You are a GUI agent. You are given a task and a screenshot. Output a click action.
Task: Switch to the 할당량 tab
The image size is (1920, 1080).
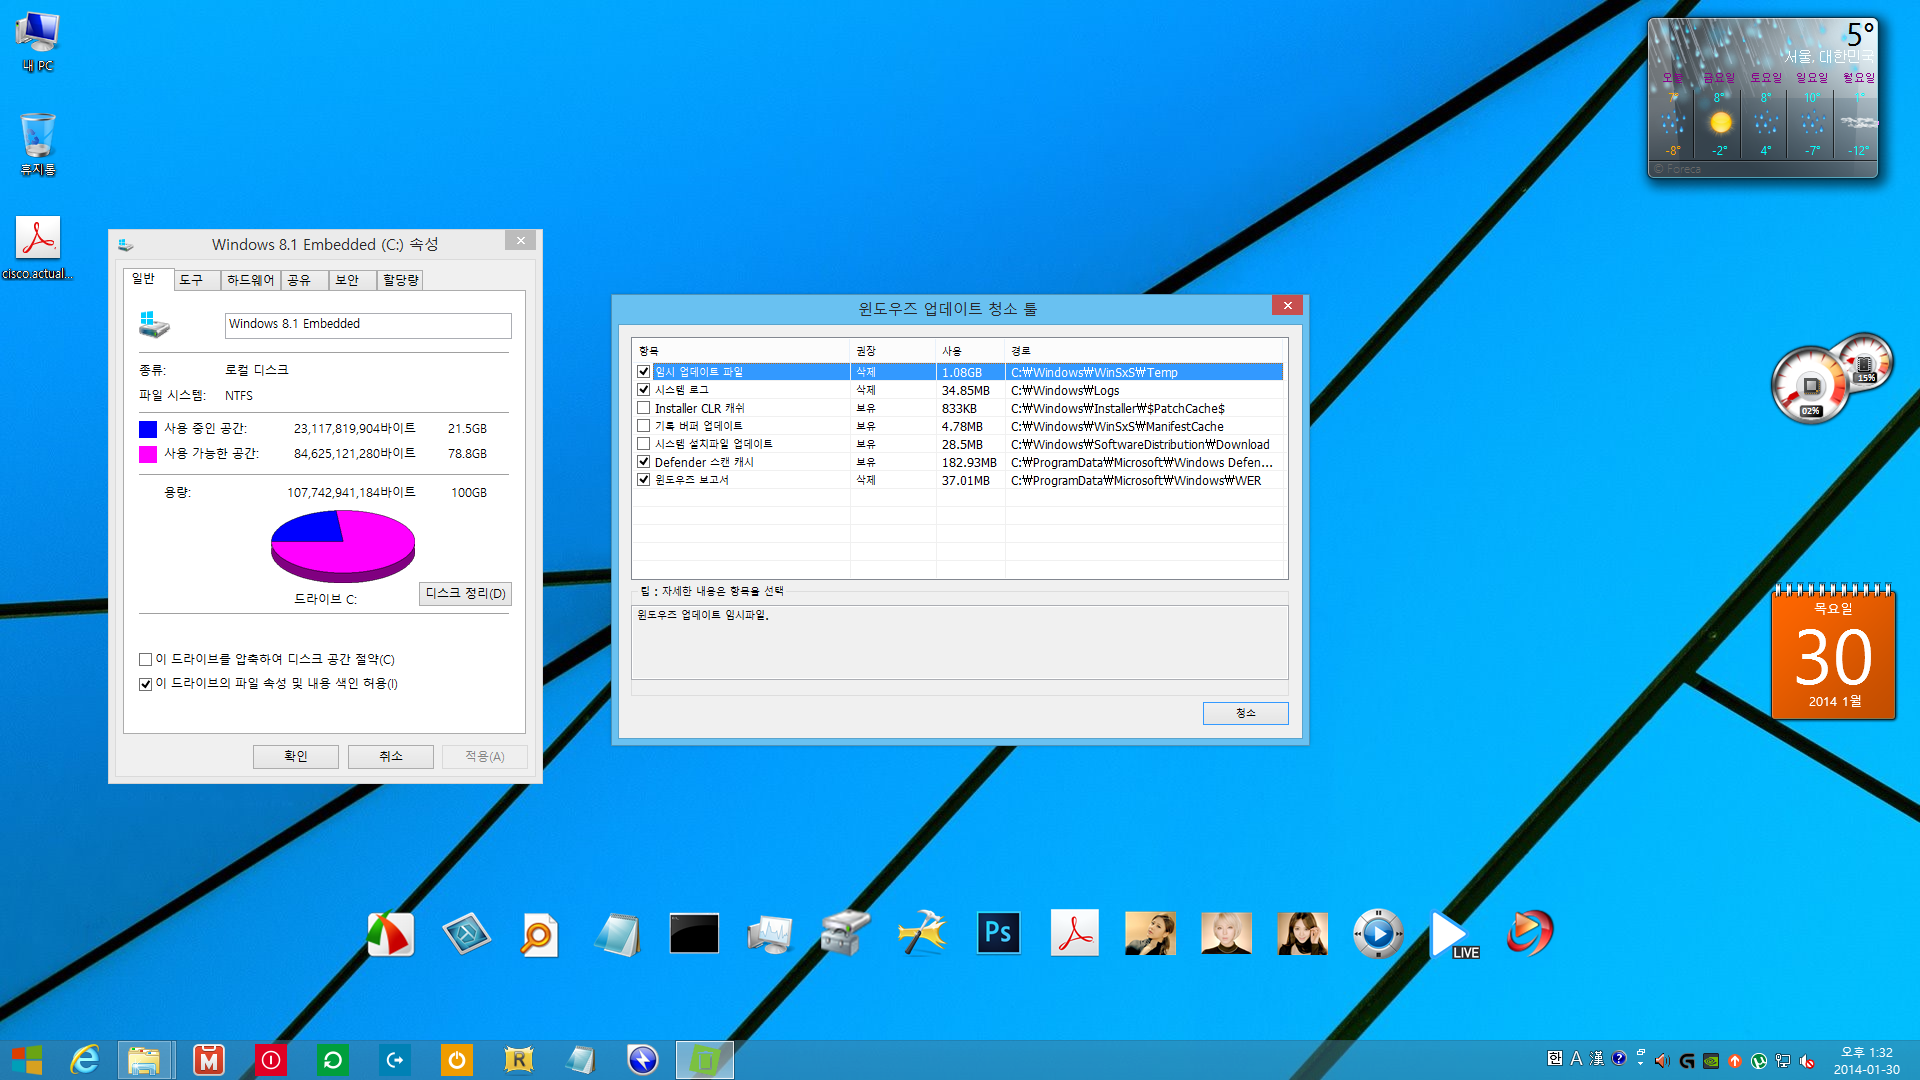point(401,281)
